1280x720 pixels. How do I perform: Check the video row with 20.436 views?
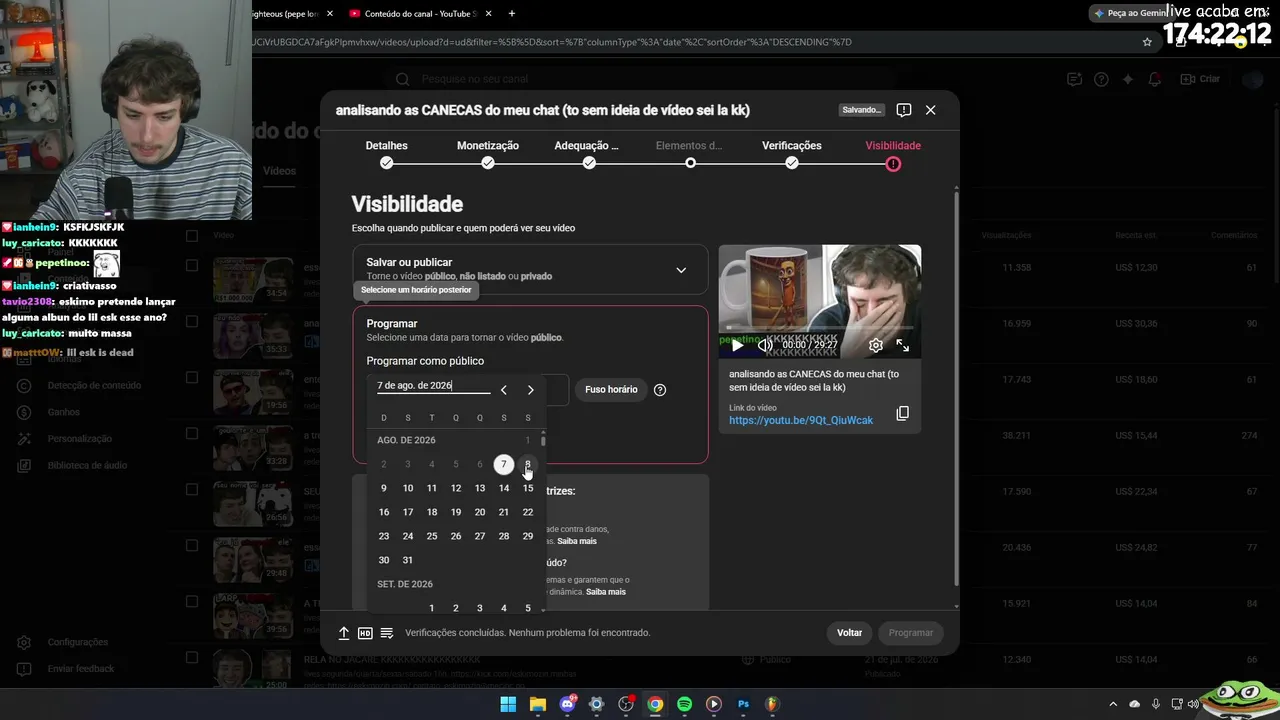(x=192, y=546)
